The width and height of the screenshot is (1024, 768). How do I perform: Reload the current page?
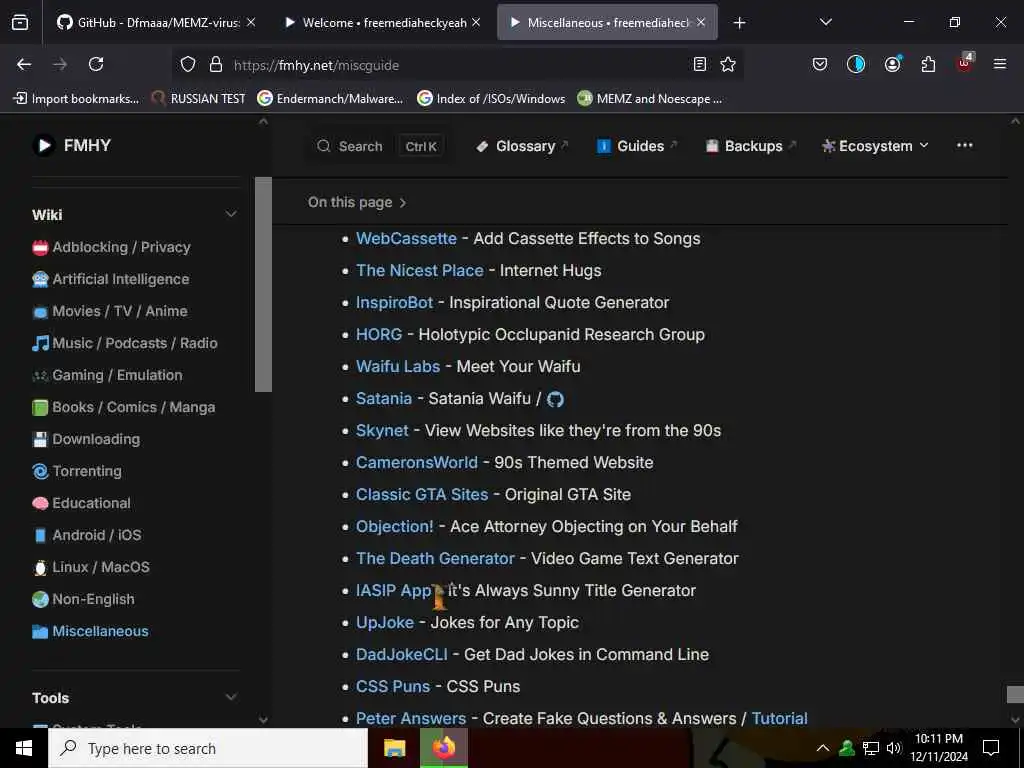pyautogui.click(x=96, y=64)
